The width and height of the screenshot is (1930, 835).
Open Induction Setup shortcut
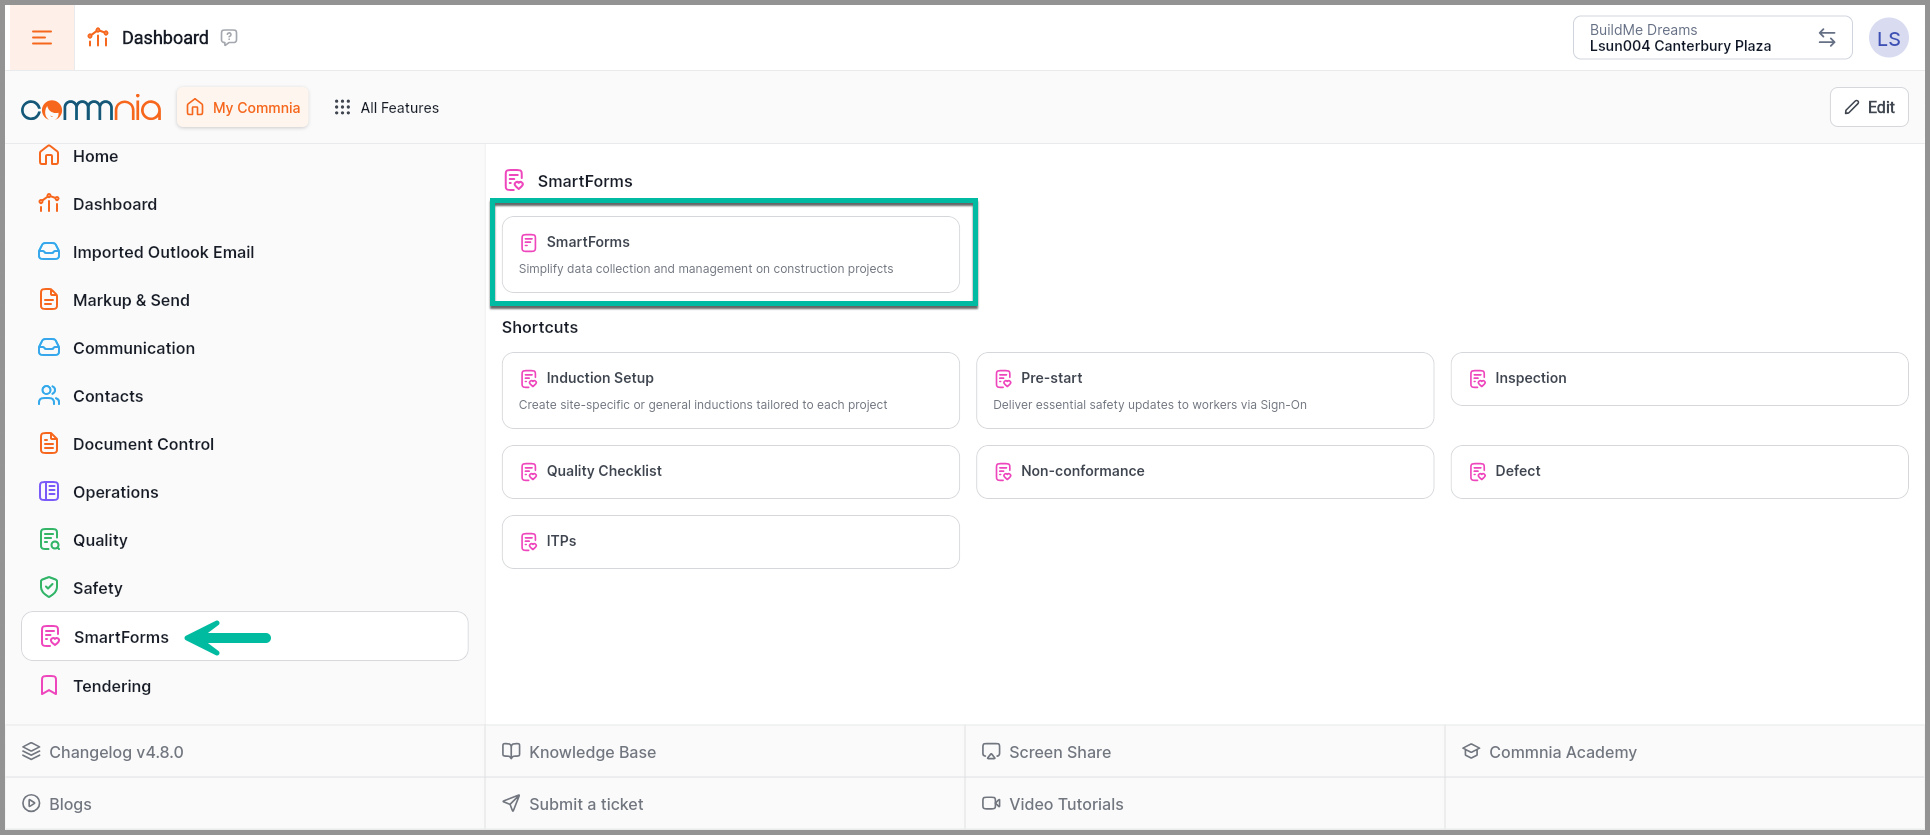pos(730,390)
